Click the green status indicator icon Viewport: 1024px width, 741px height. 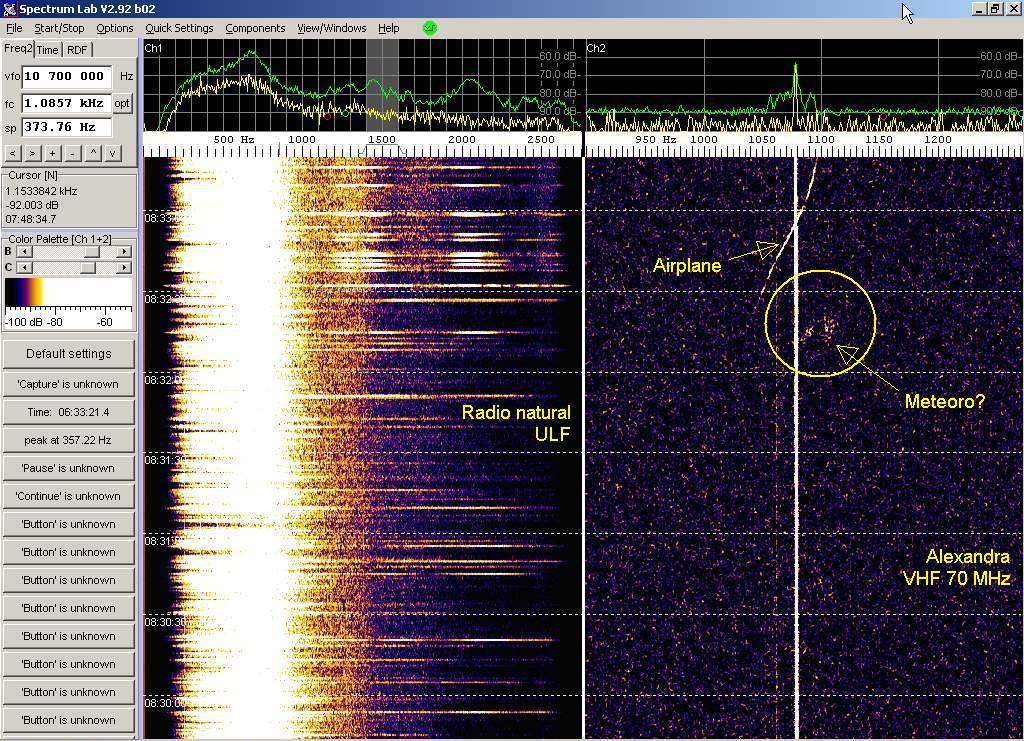point(430,28)
